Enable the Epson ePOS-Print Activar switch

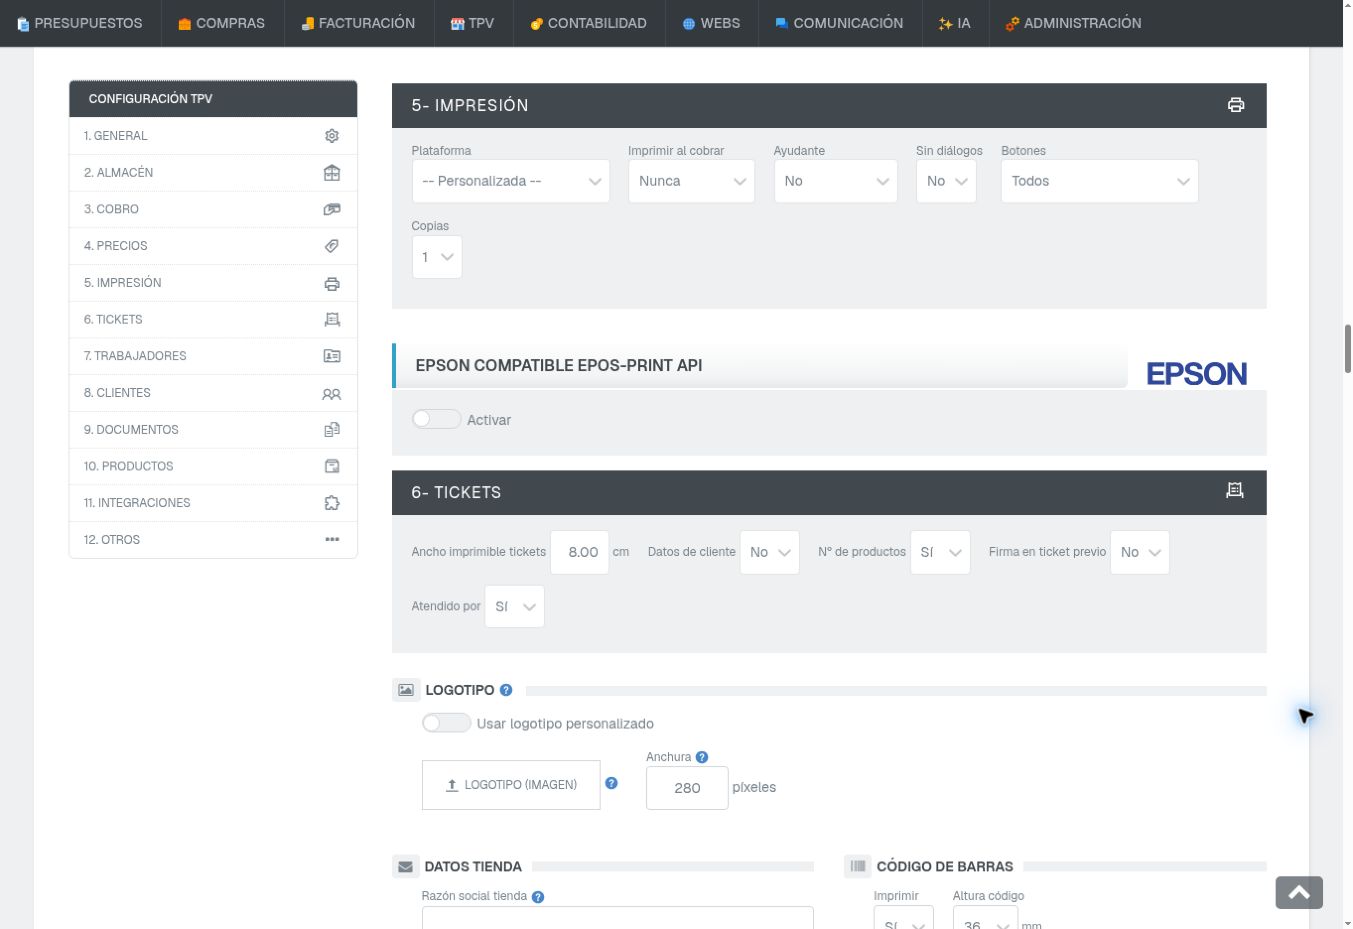436,419
